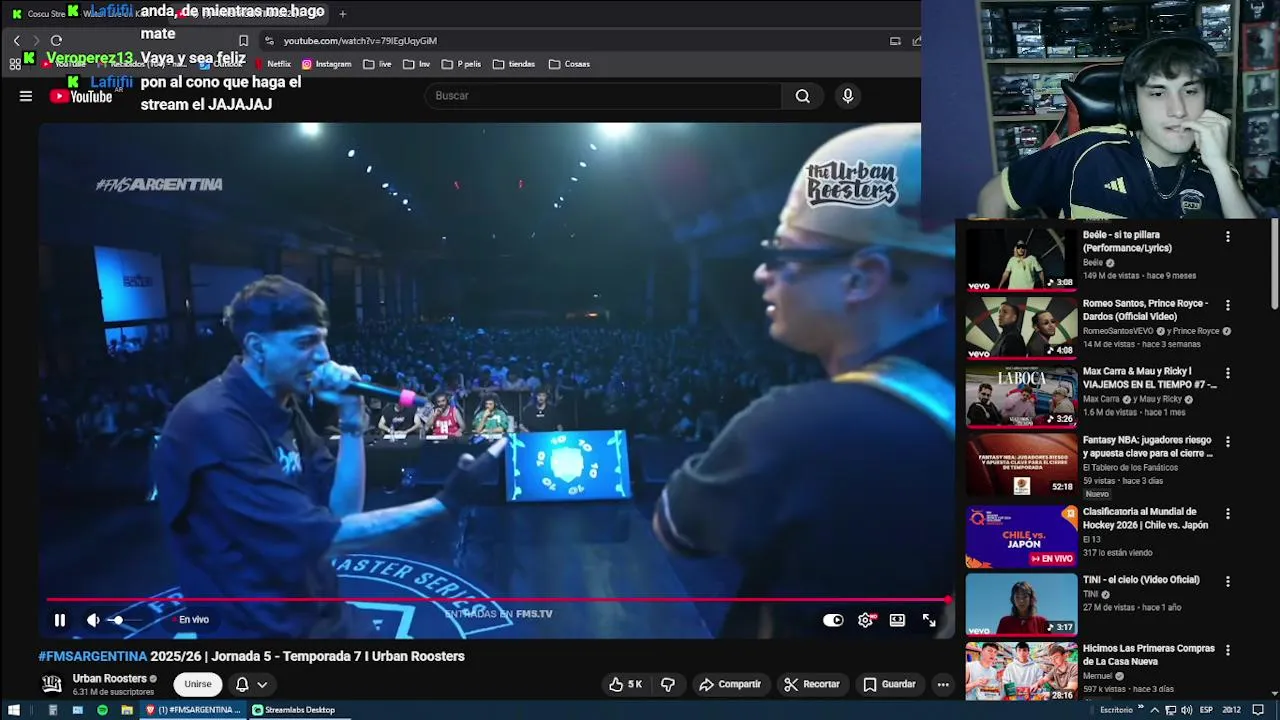This screenshot has width=1280, height=720.
Task: Open 'Romeo Santos, Prince Royce - Dardos' video
Action: click(1021, 327)
